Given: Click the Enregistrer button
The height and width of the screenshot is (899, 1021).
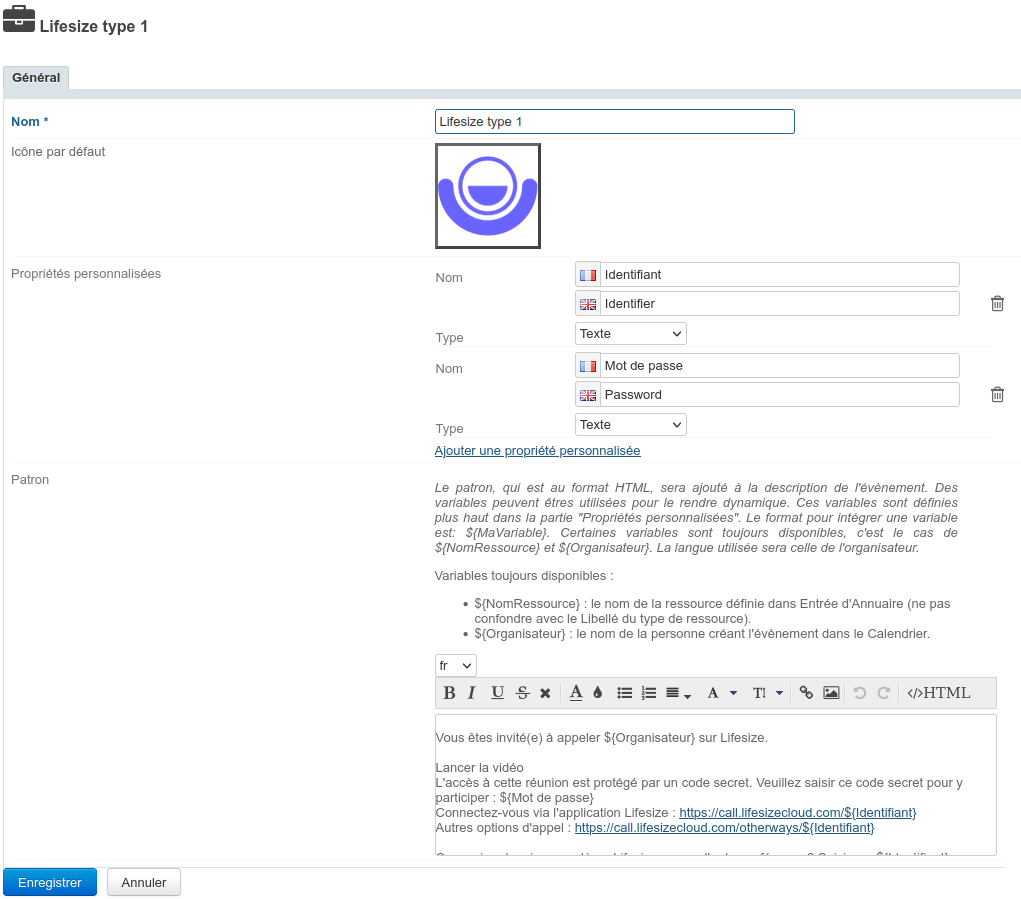Looking at the screenshot, I should pos(50,883).
